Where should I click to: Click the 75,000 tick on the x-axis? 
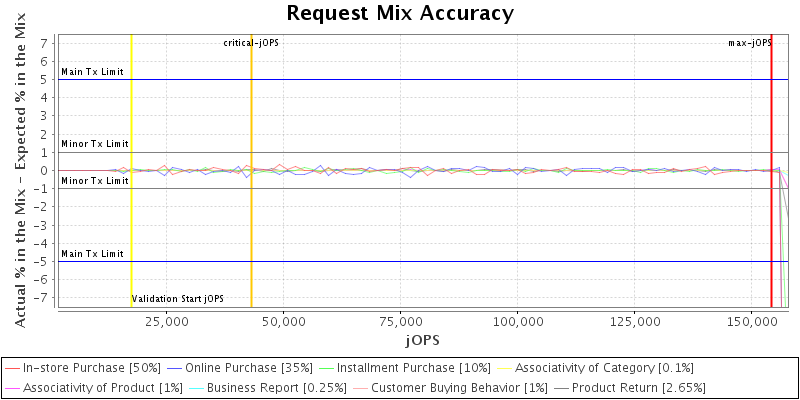coord(400,323)
